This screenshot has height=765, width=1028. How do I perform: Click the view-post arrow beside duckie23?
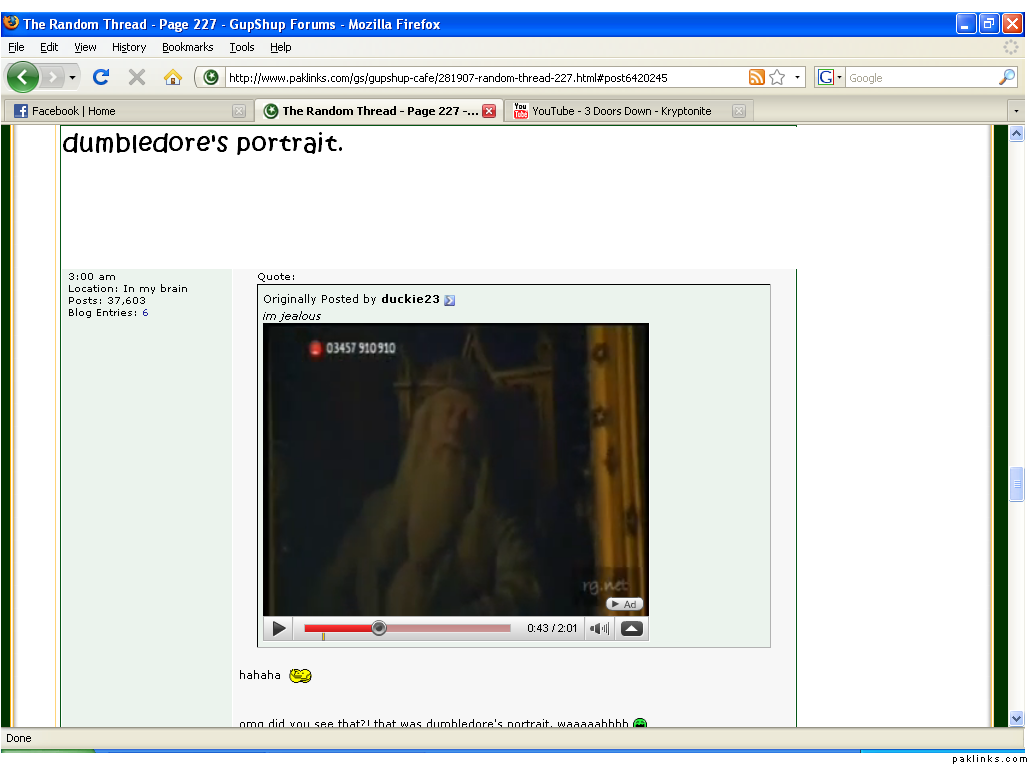pyautogui.click(x=450, y=300)
